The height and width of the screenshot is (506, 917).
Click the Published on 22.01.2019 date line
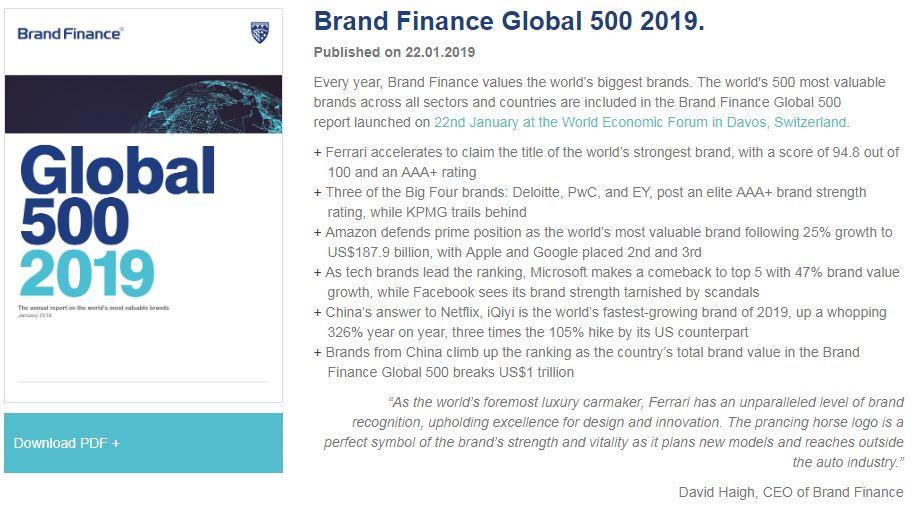click(394, 52)
